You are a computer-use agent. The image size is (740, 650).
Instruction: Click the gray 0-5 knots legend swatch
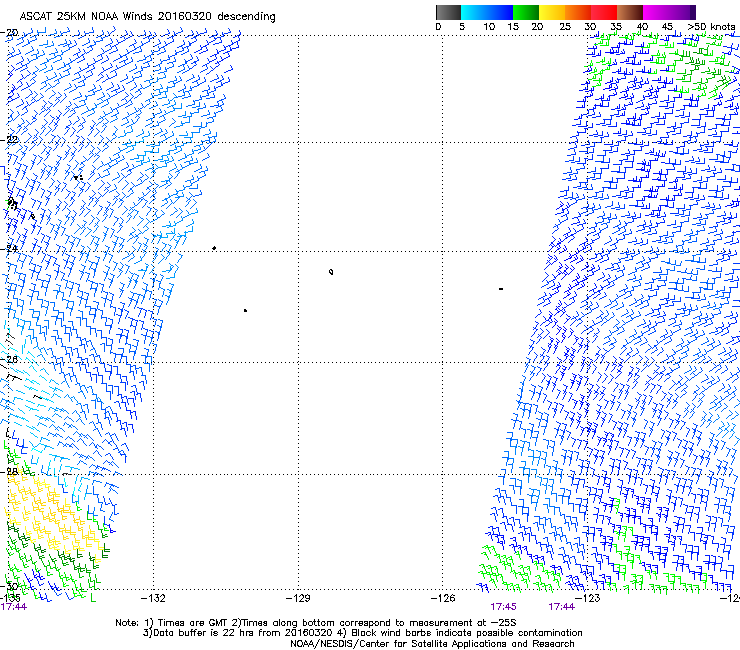448,12
